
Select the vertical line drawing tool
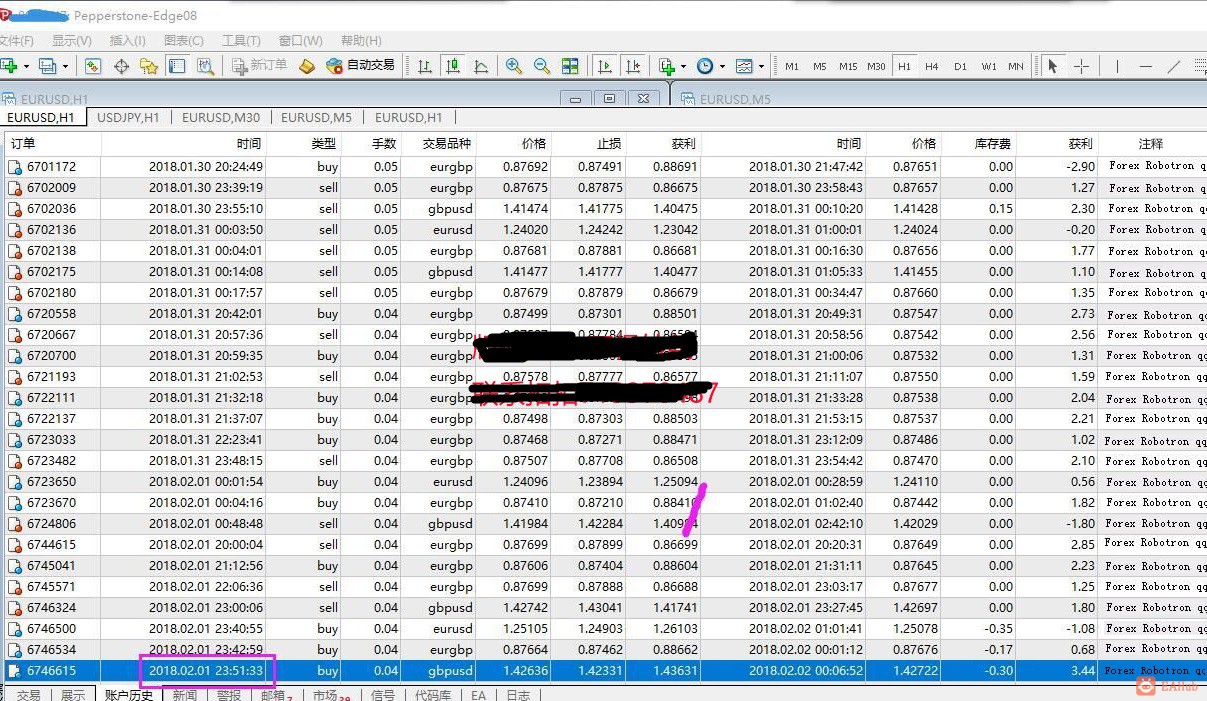tap(1117, 66)
